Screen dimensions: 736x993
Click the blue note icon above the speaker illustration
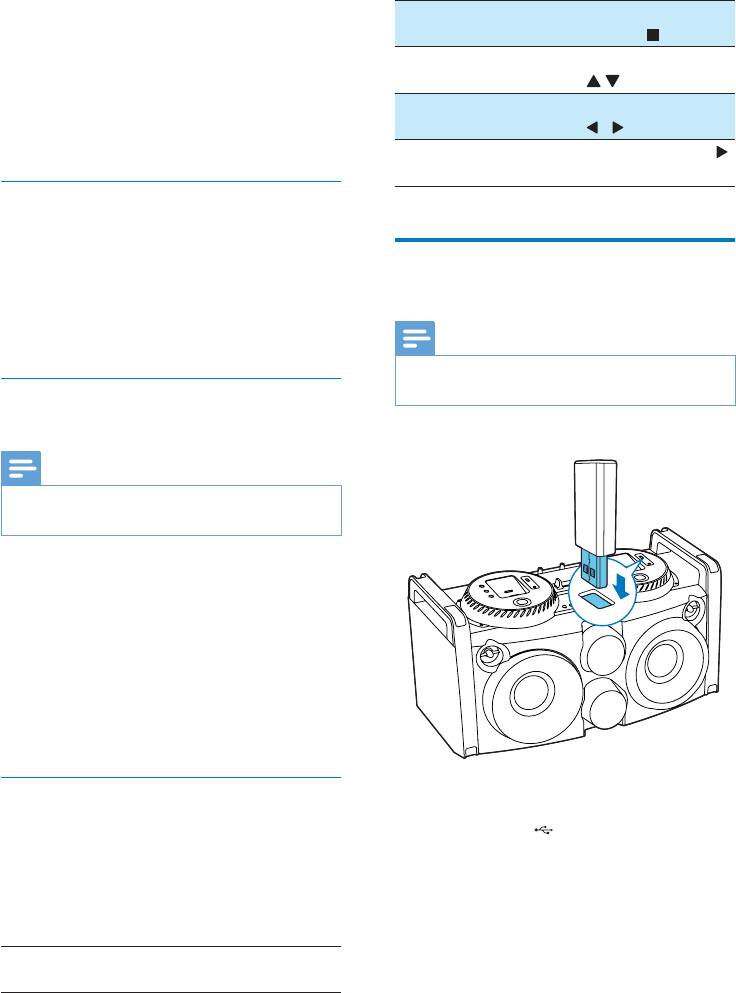(x=415, y=338)
